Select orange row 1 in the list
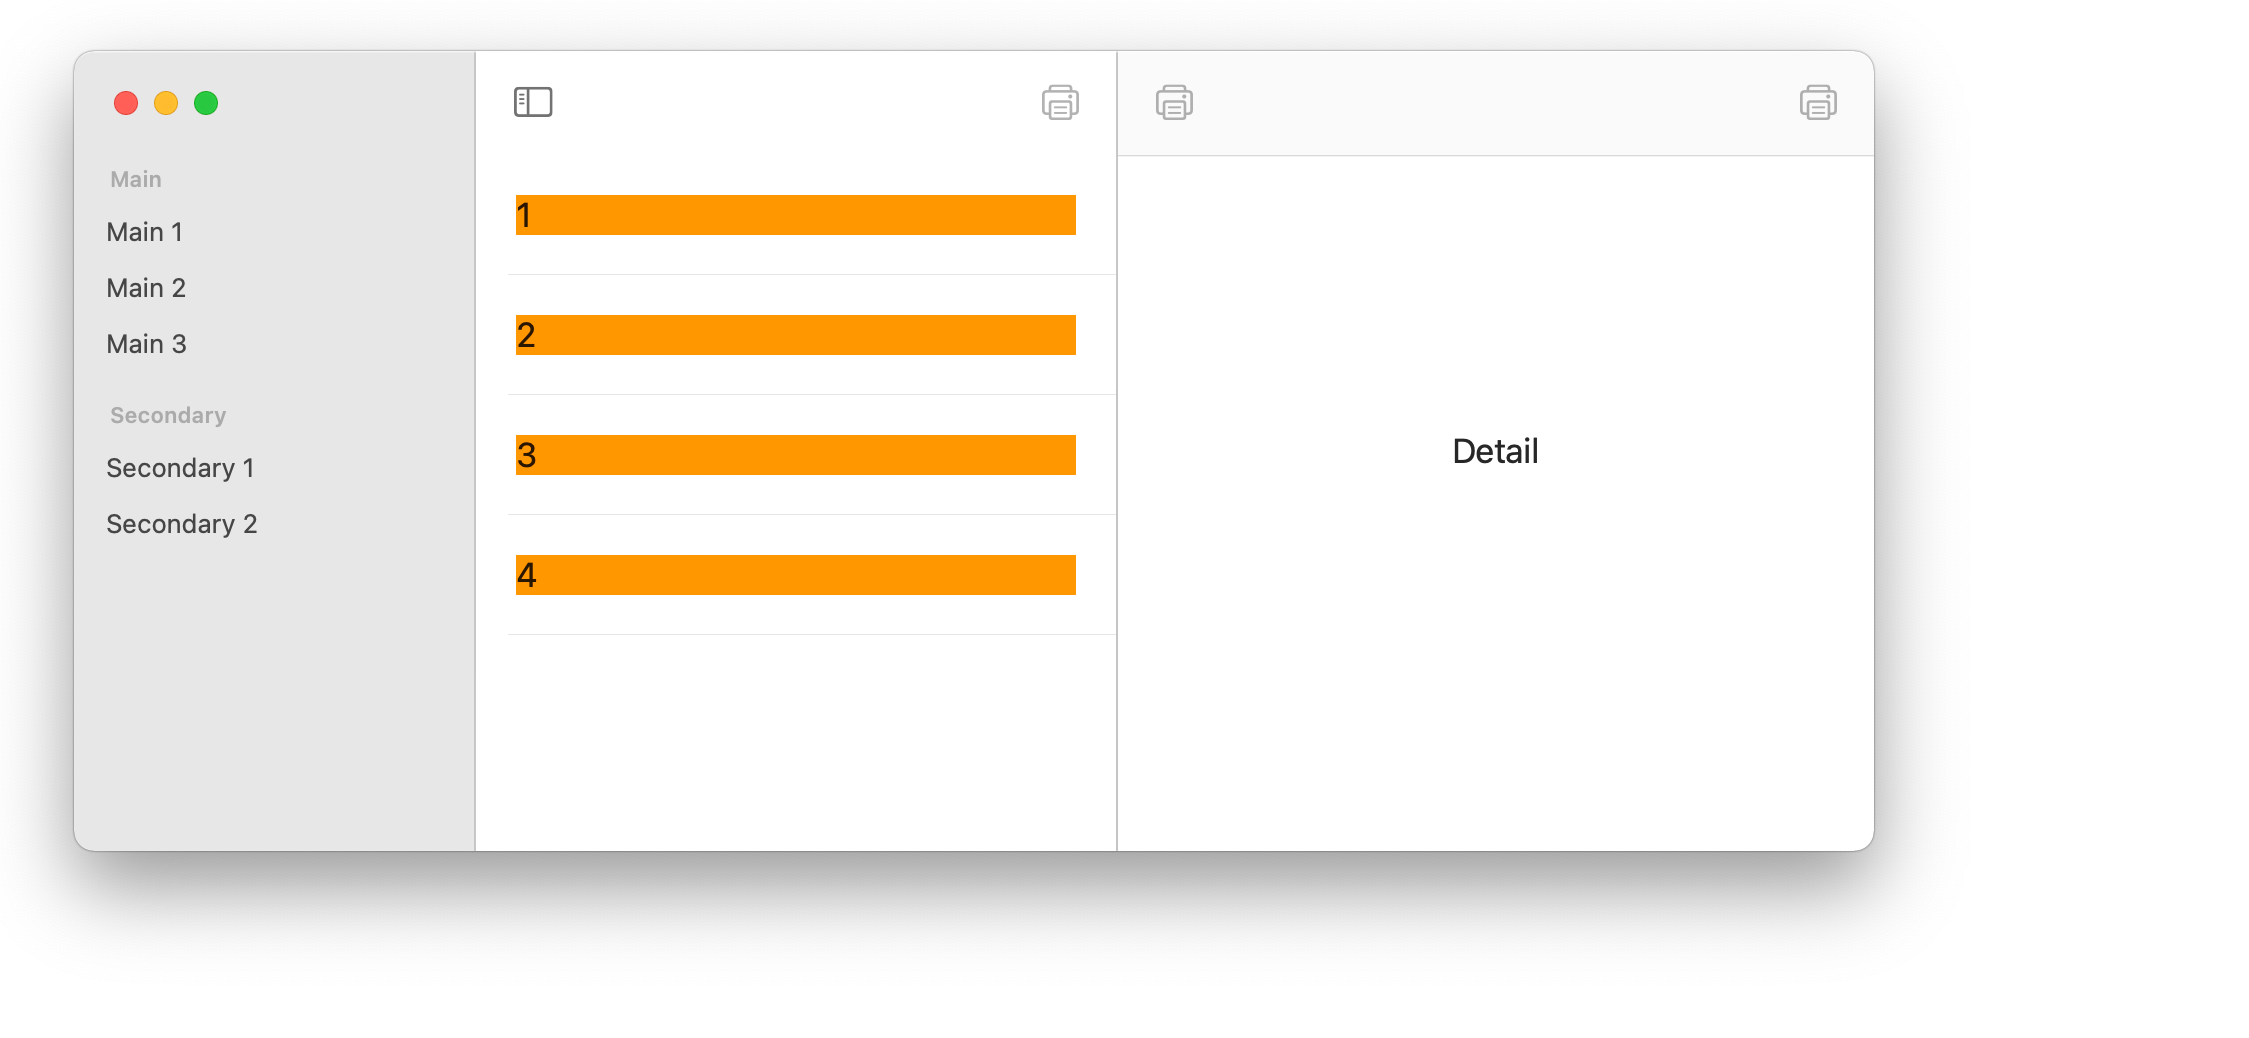Image resolution: width=2249 pixels, height=1038 pixels. click(796, 215)
